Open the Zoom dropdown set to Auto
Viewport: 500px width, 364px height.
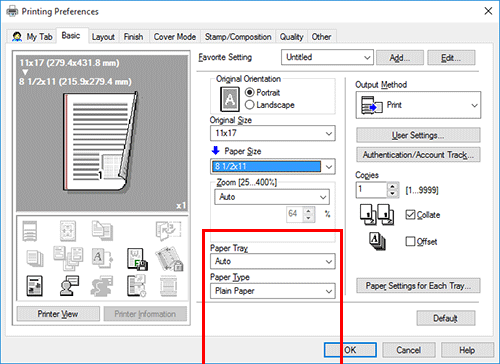pos(272,197)
